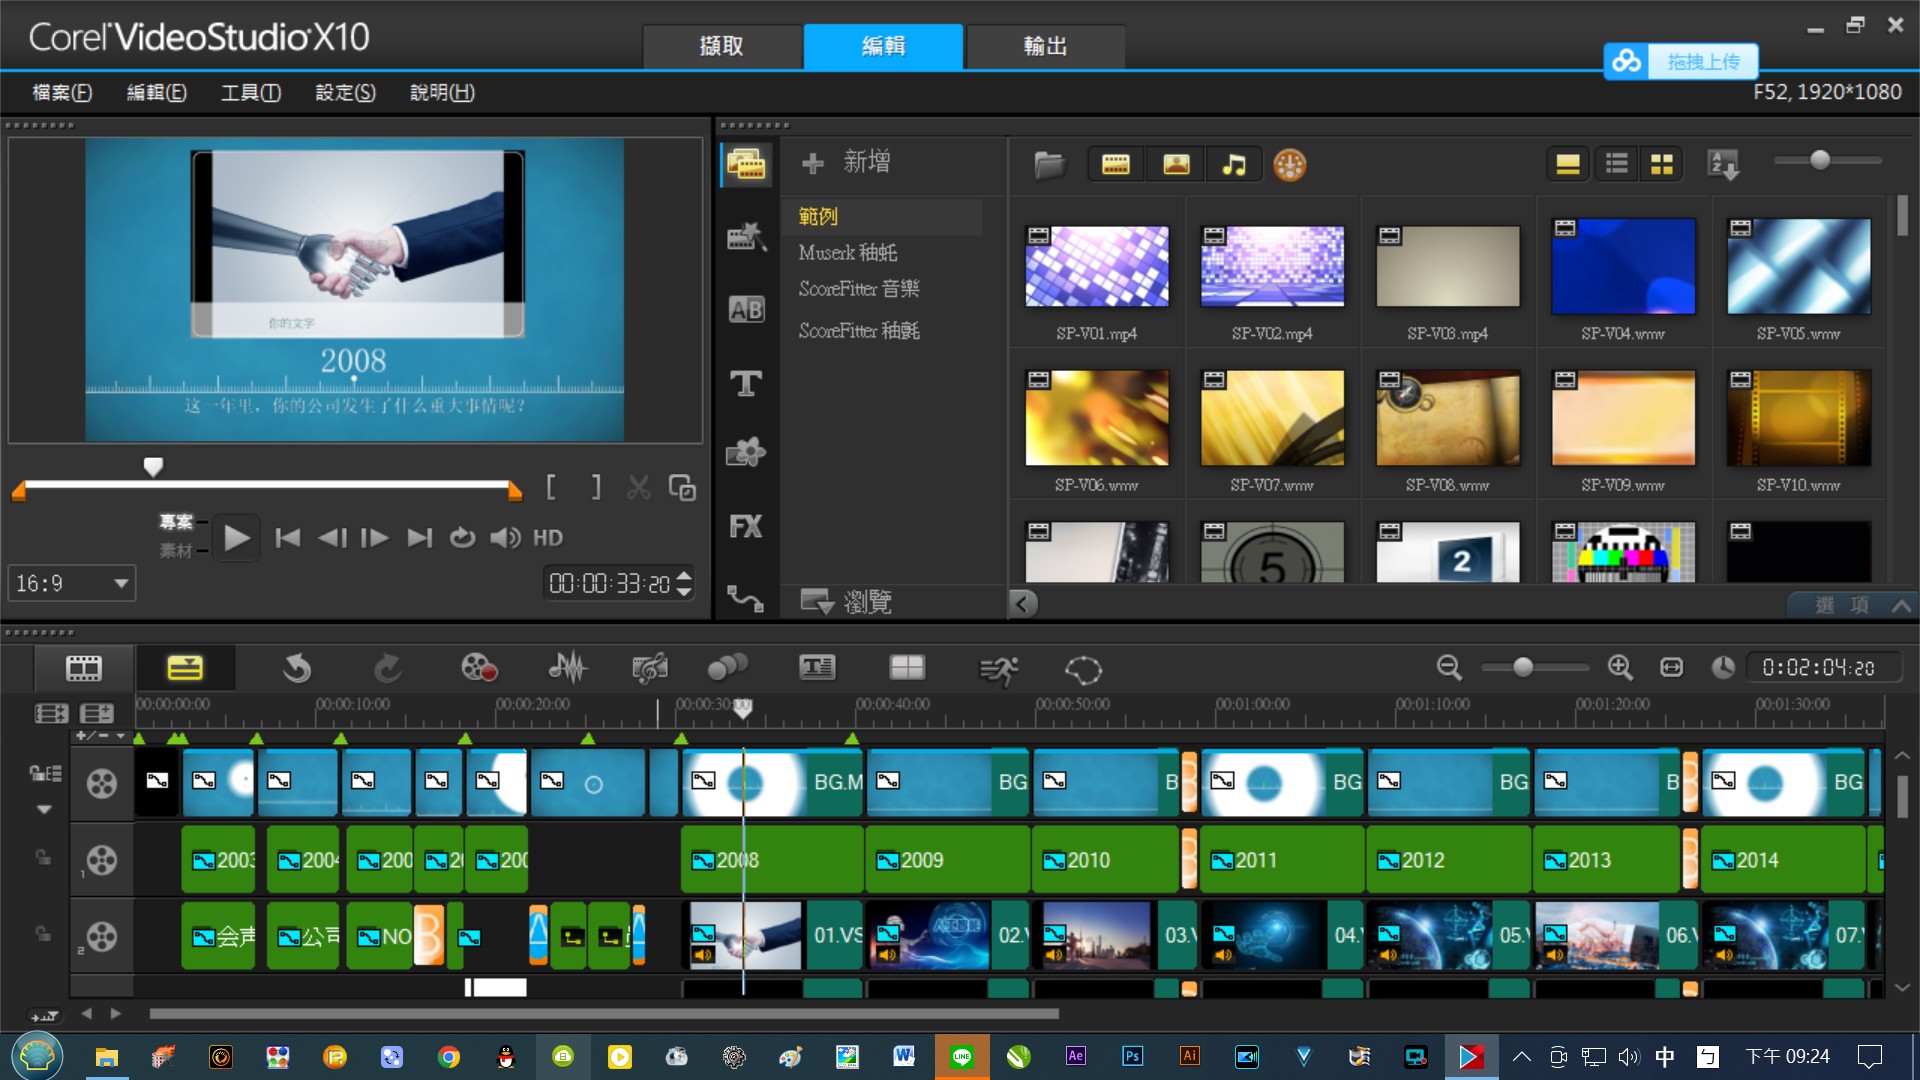1920x1080 pixels.
Task: Open the sort library clips menu
Action: tap(1724, 164)
